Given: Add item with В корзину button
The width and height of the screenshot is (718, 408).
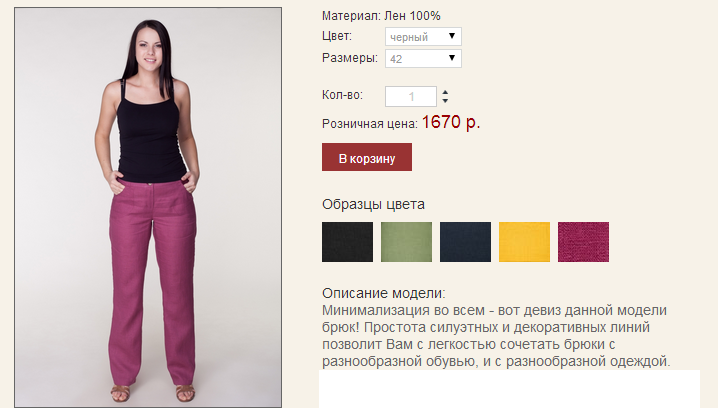Looking at the screenshot, I should point(367,157).
